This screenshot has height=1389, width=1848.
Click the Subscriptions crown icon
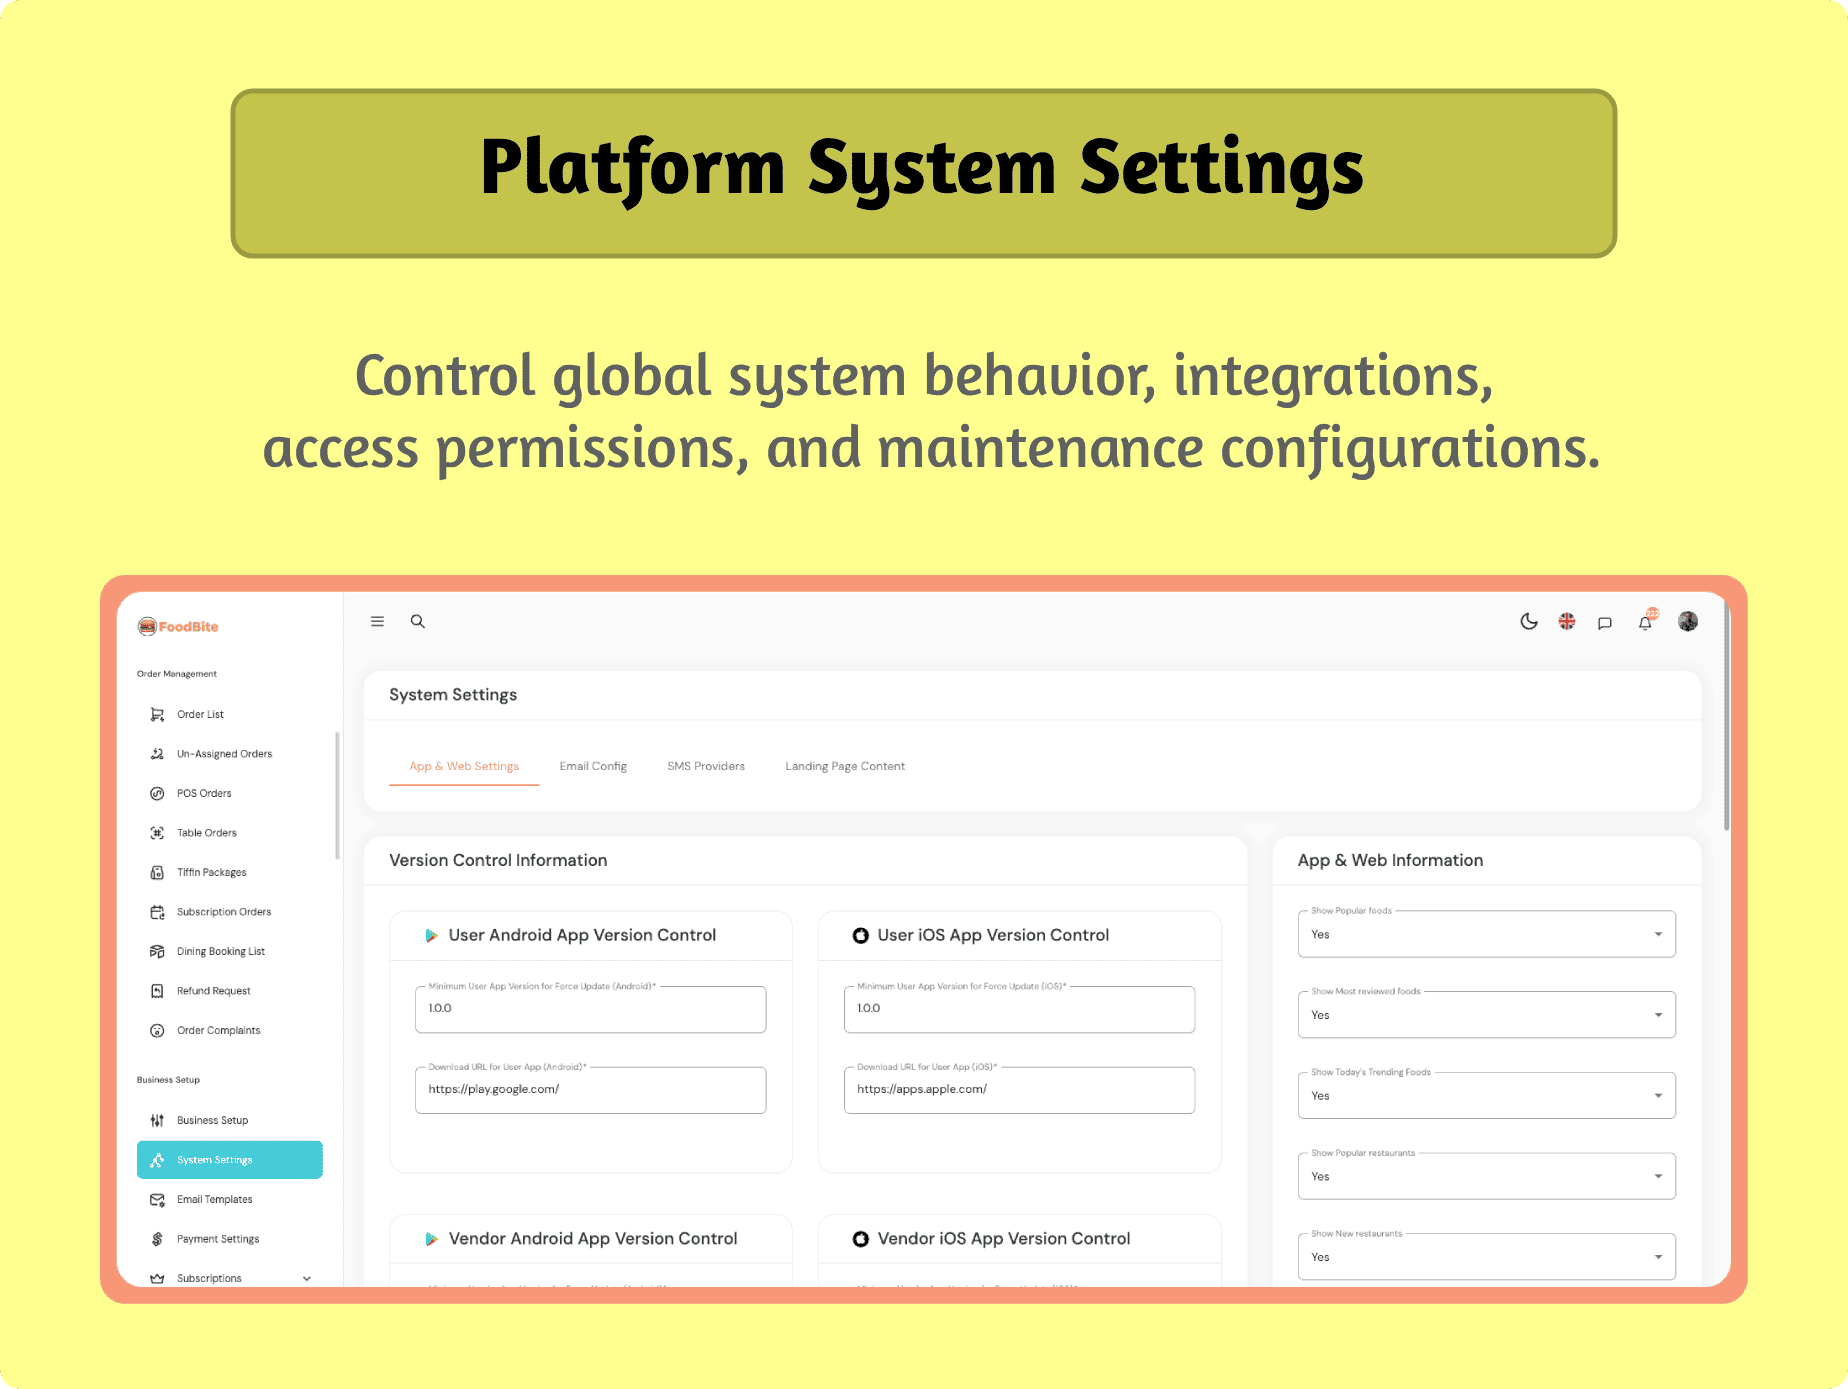point(157,1278)
